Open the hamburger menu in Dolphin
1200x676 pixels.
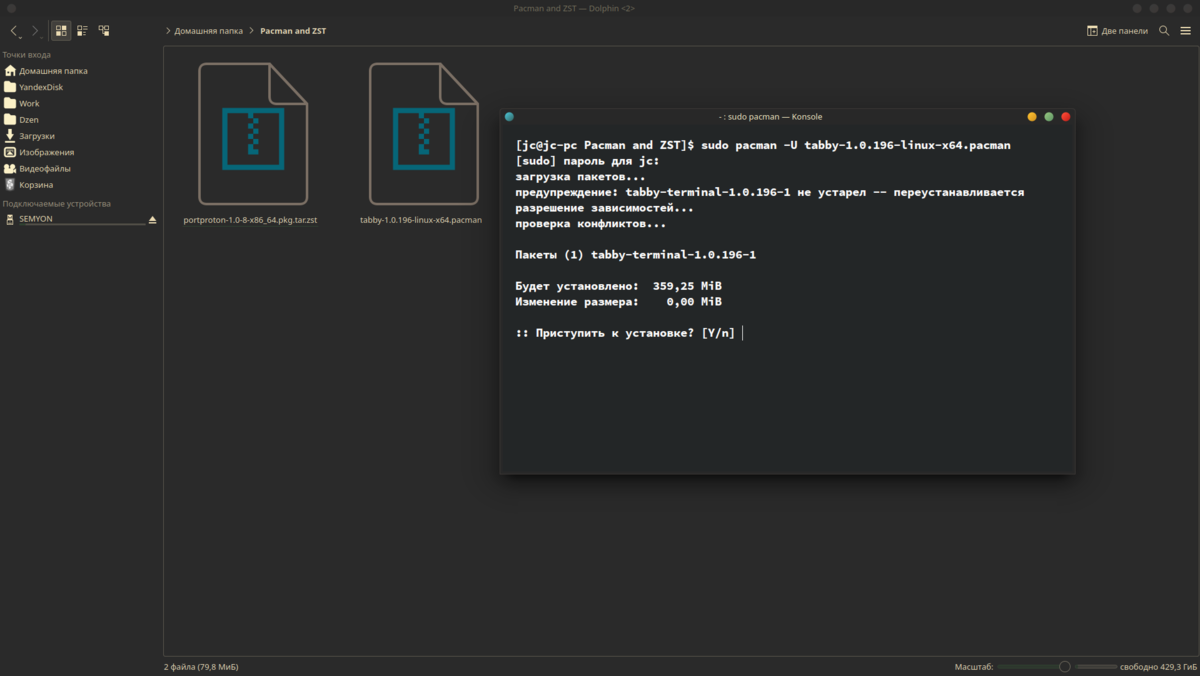click(1185, 31)
